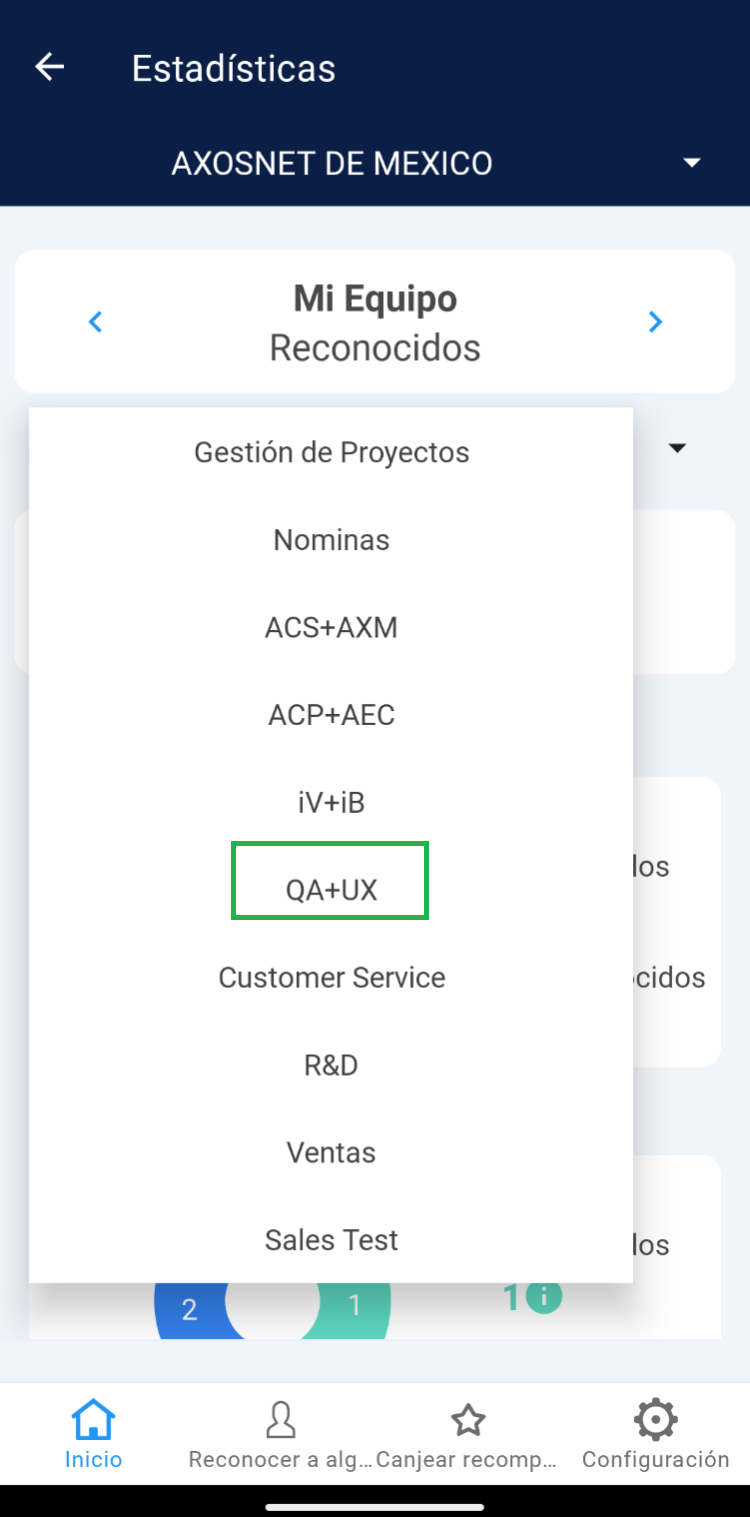Open the Inicio home icon

pos(93,1421)
